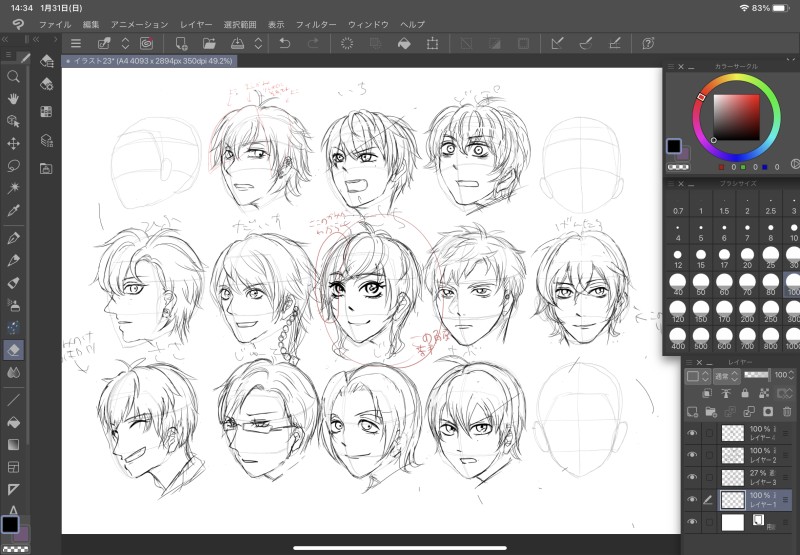
Task: Click New document icon in command bar
Action: 181,44
